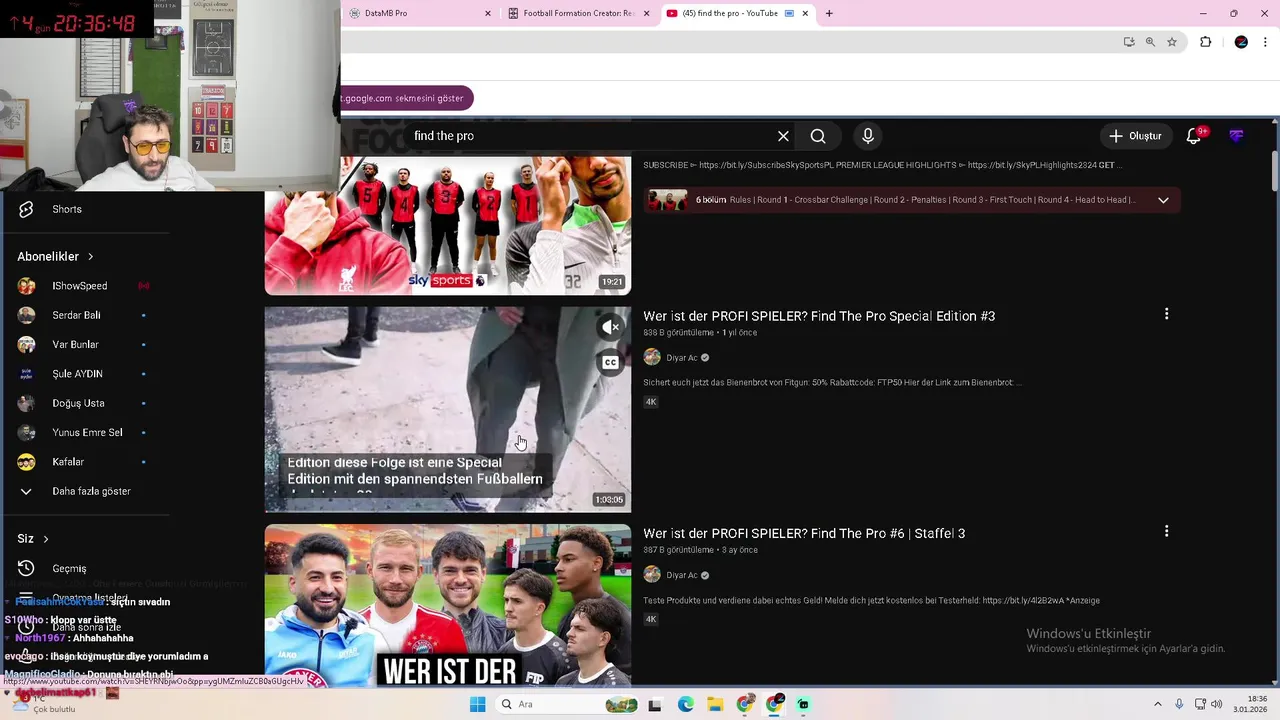Screen dimensions: 1280x720
Task: Click in the find the pro search field
Action: coord(590,136)
